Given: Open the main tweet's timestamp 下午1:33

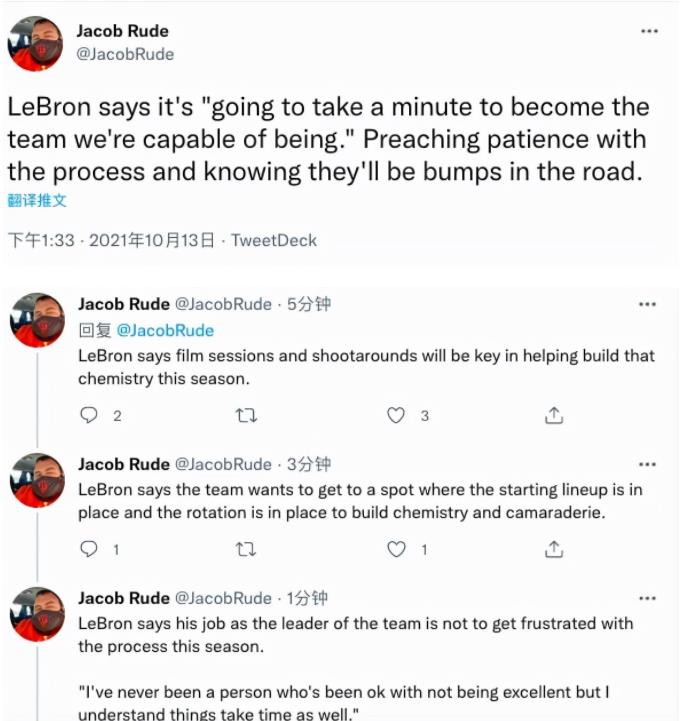Looking at the screenshot, I should [x=41, y=240].
